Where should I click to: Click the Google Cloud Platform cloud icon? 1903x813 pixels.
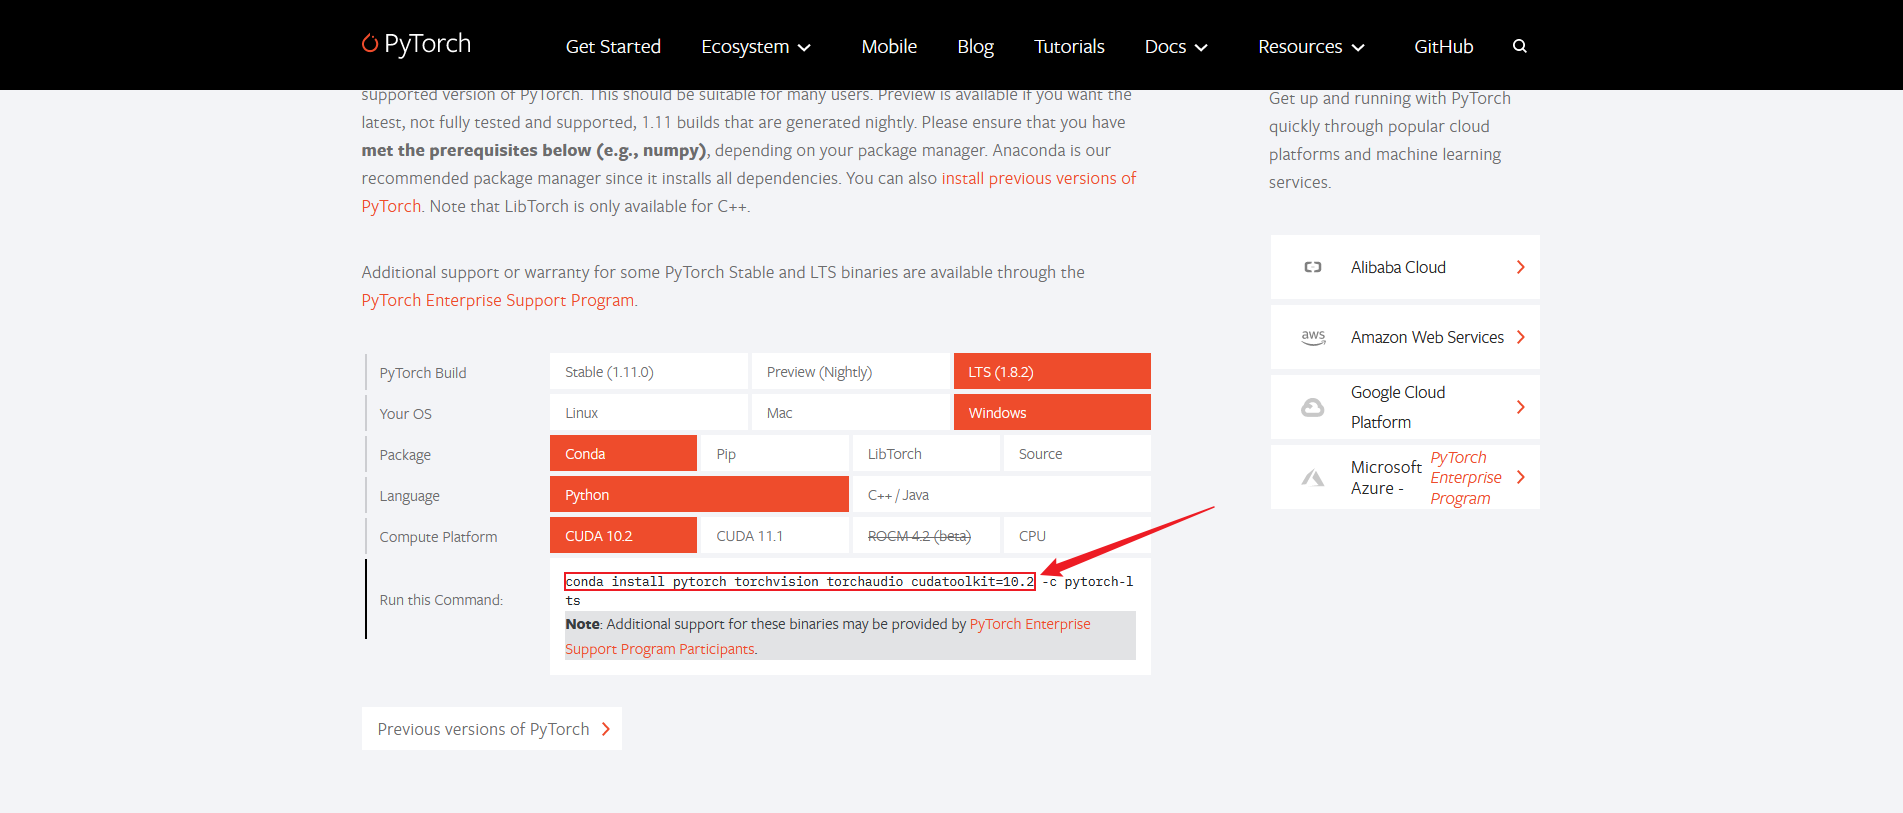(x=1313, y=407)
